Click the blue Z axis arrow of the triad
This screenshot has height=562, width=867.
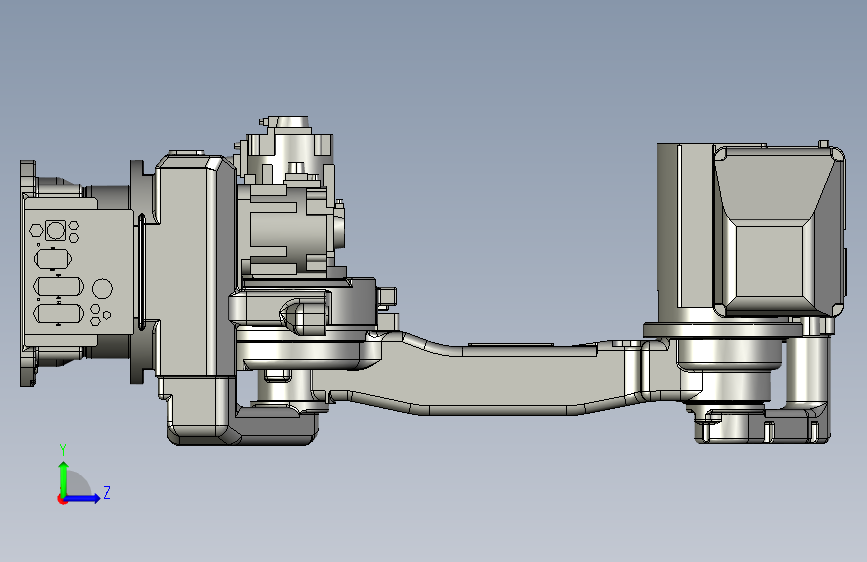(82, 498)
